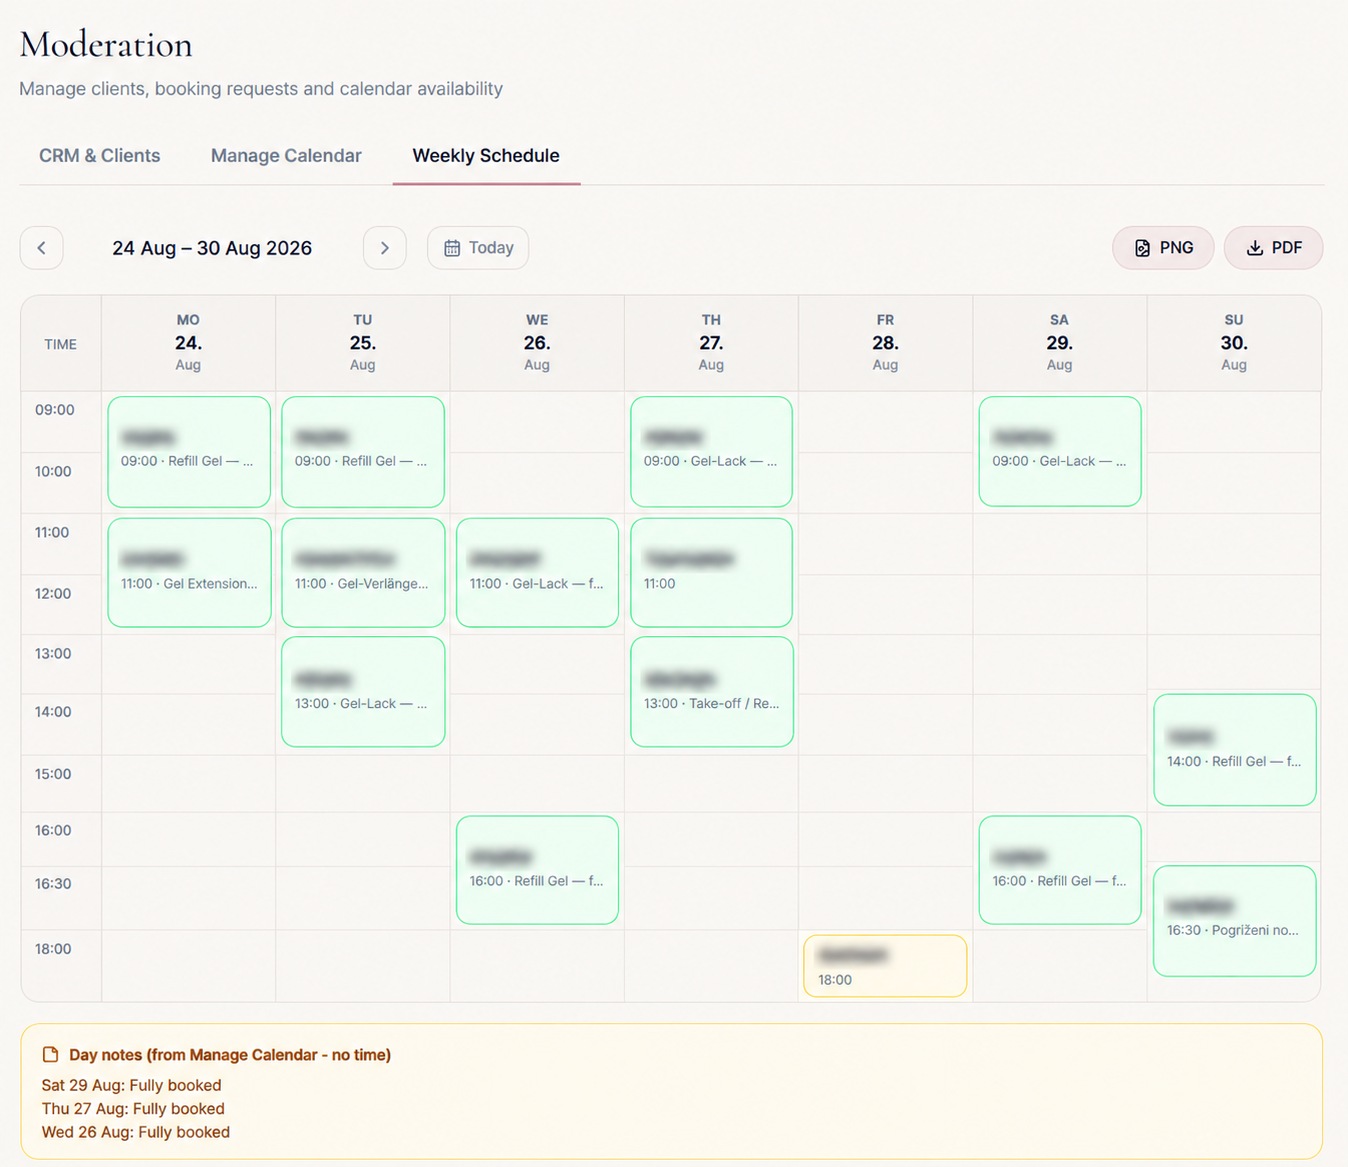Viewport: 1348px width, 1167px height.
Task: Download the schedule as PDF
Action: coord(1274,248)
